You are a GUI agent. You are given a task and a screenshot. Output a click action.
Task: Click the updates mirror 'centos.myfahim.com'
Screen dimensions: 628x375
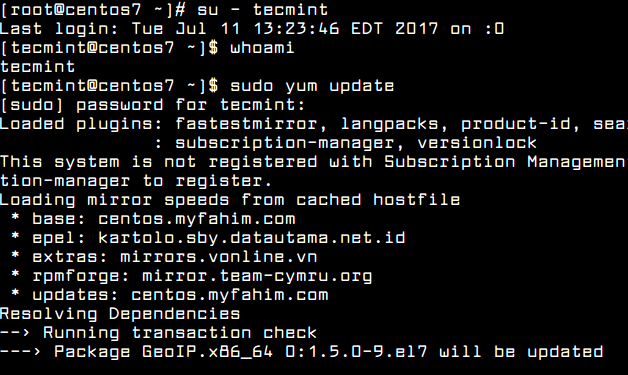coord(230,296)
